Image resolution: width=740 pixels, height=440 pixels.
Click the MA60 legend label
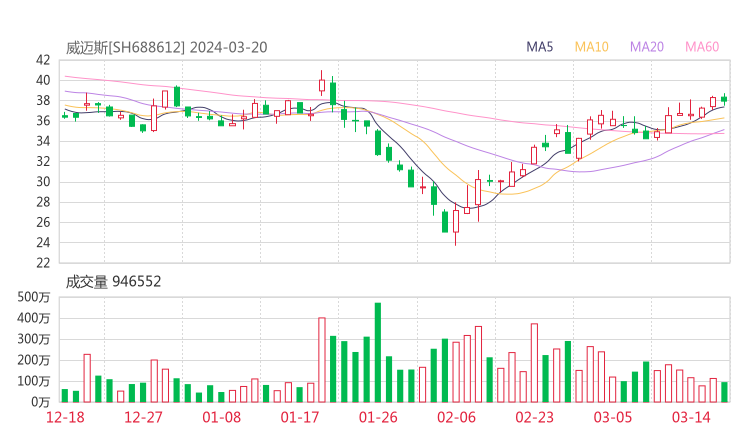[702, 47]
